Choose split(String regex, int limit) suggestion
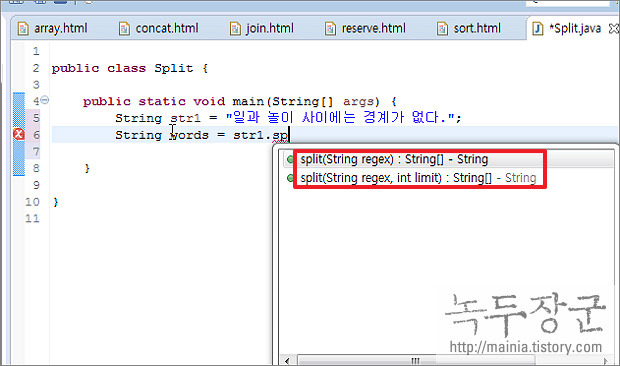This screenshot has width=620, height=366. pyautogui.click(x=418, y=178)
